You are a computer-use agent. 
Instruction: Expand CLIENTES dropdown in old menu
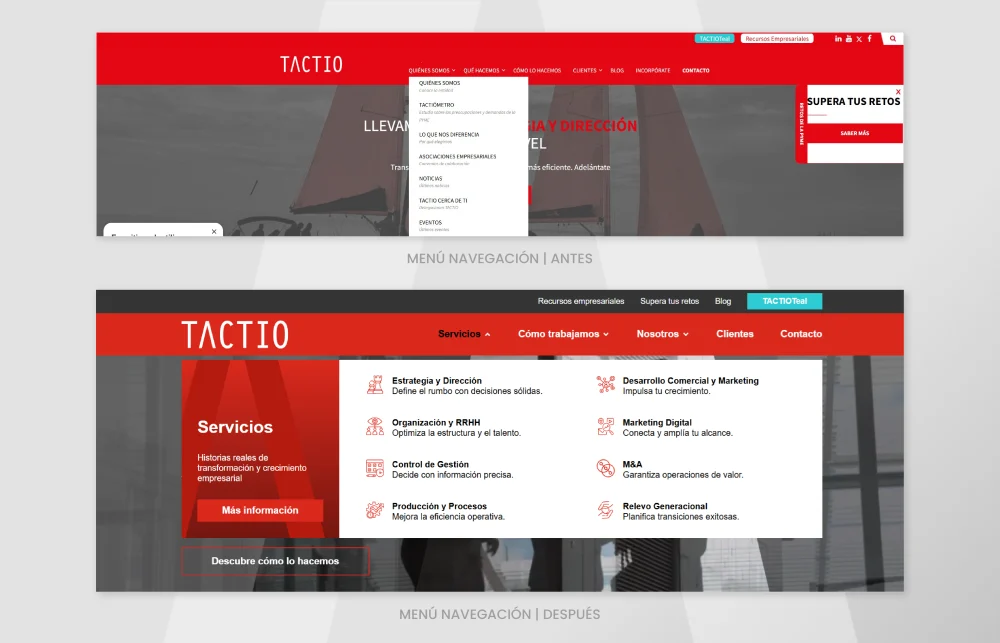click(587, 71)
